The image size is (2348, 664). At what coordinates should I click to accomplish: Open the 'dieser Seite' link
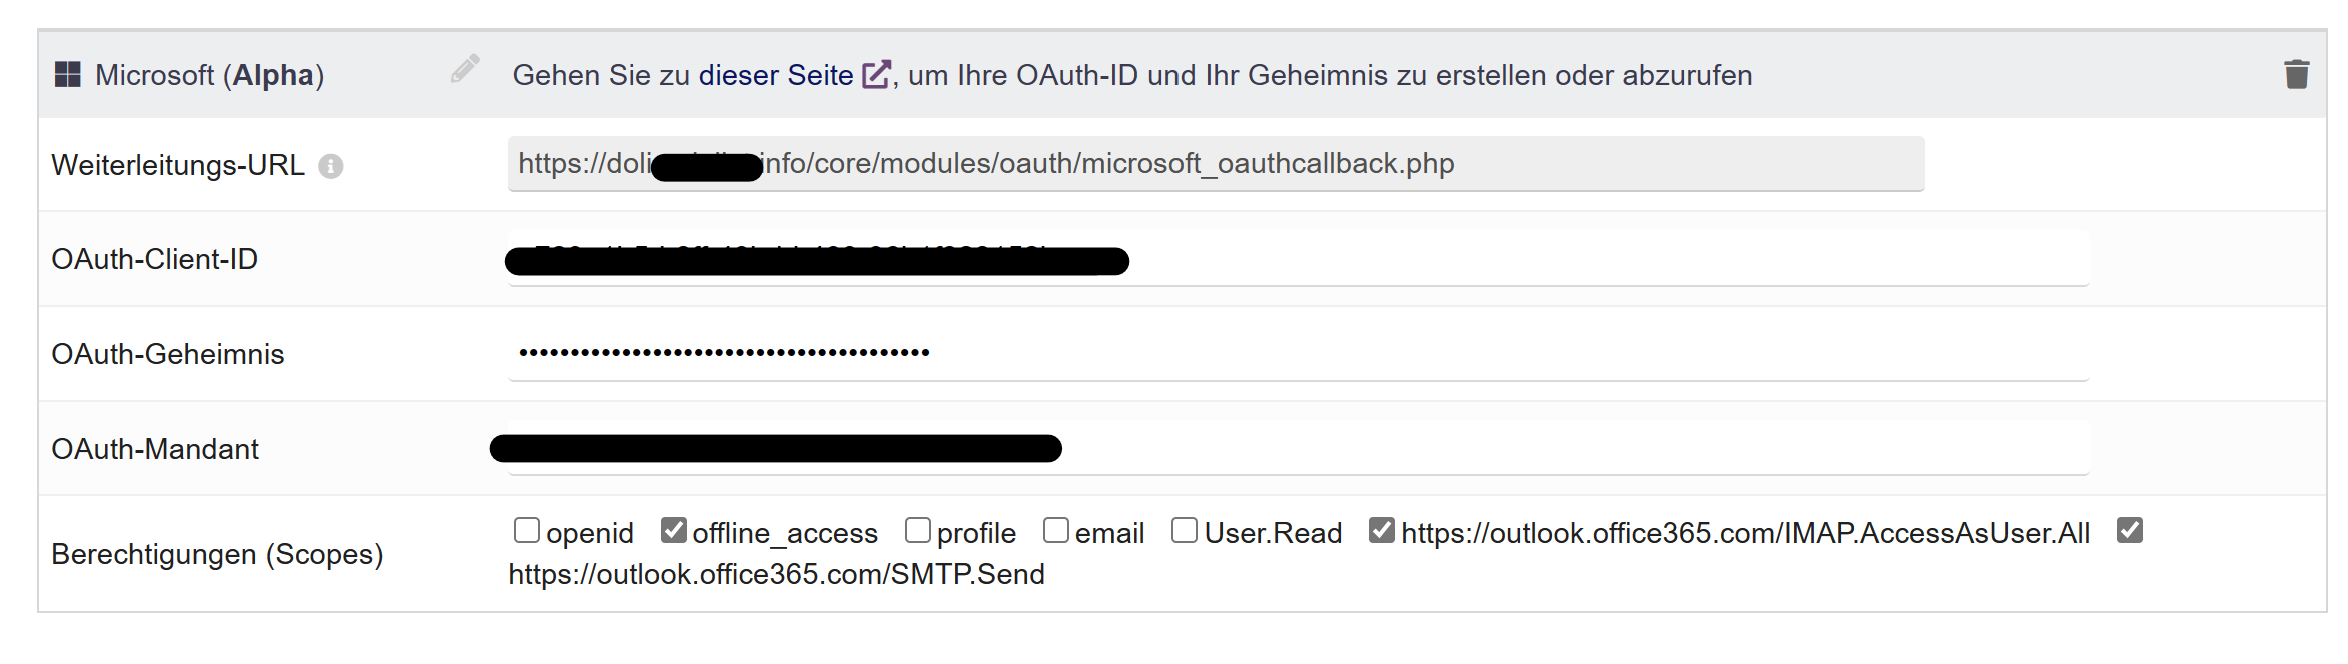tap(775, 75)
